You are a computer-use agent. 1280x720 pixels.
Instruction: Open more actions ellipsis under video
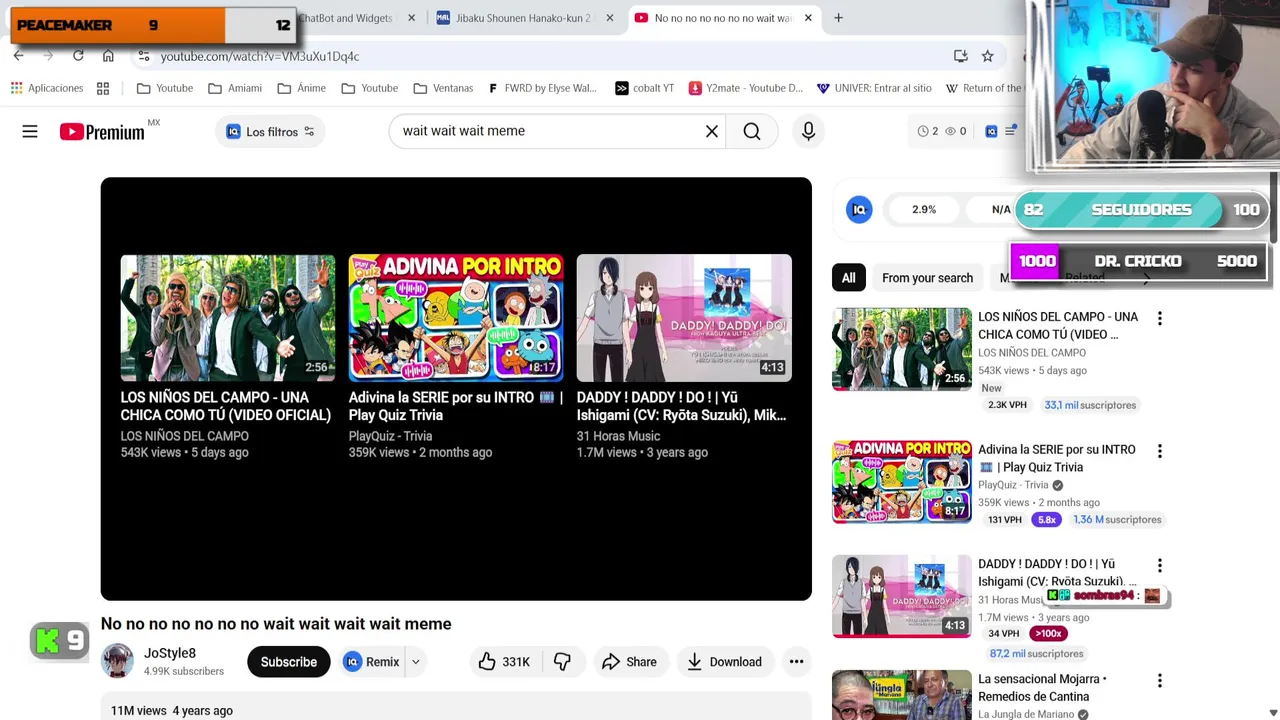point(796,662)
